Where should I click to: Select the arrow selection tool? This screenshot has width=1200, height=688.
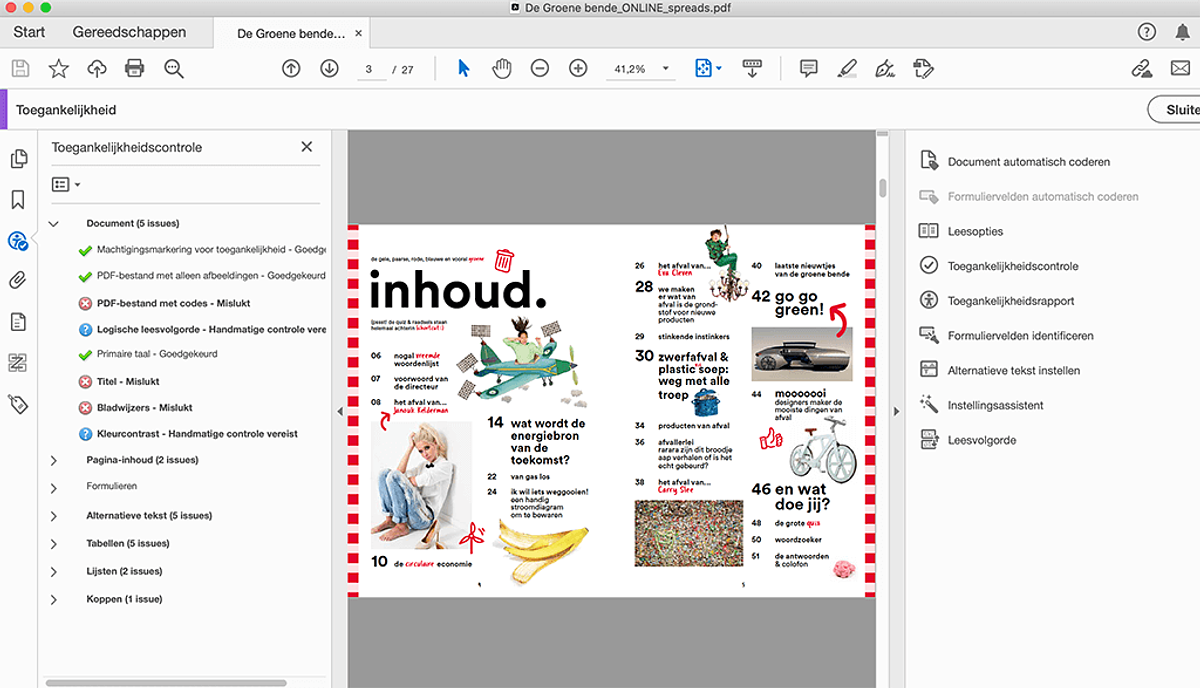pyautogui.click(x=463, y=68)
